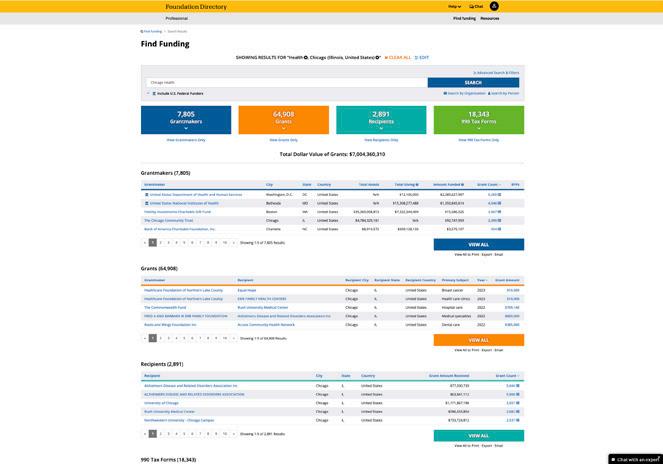
Task: Click View Grantmakers Only link
Action: pos(186,140)
